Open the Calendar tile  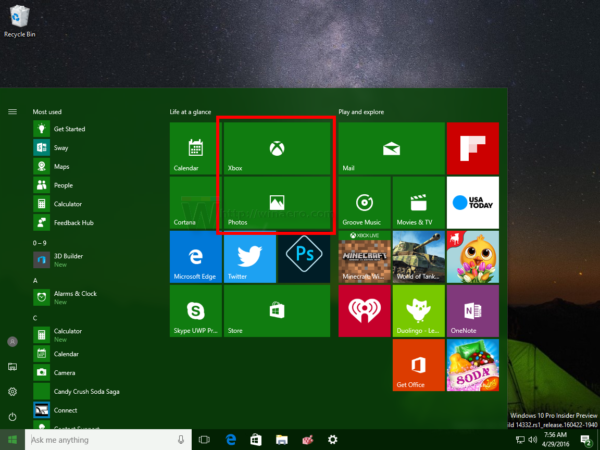(x=196, y=148)
